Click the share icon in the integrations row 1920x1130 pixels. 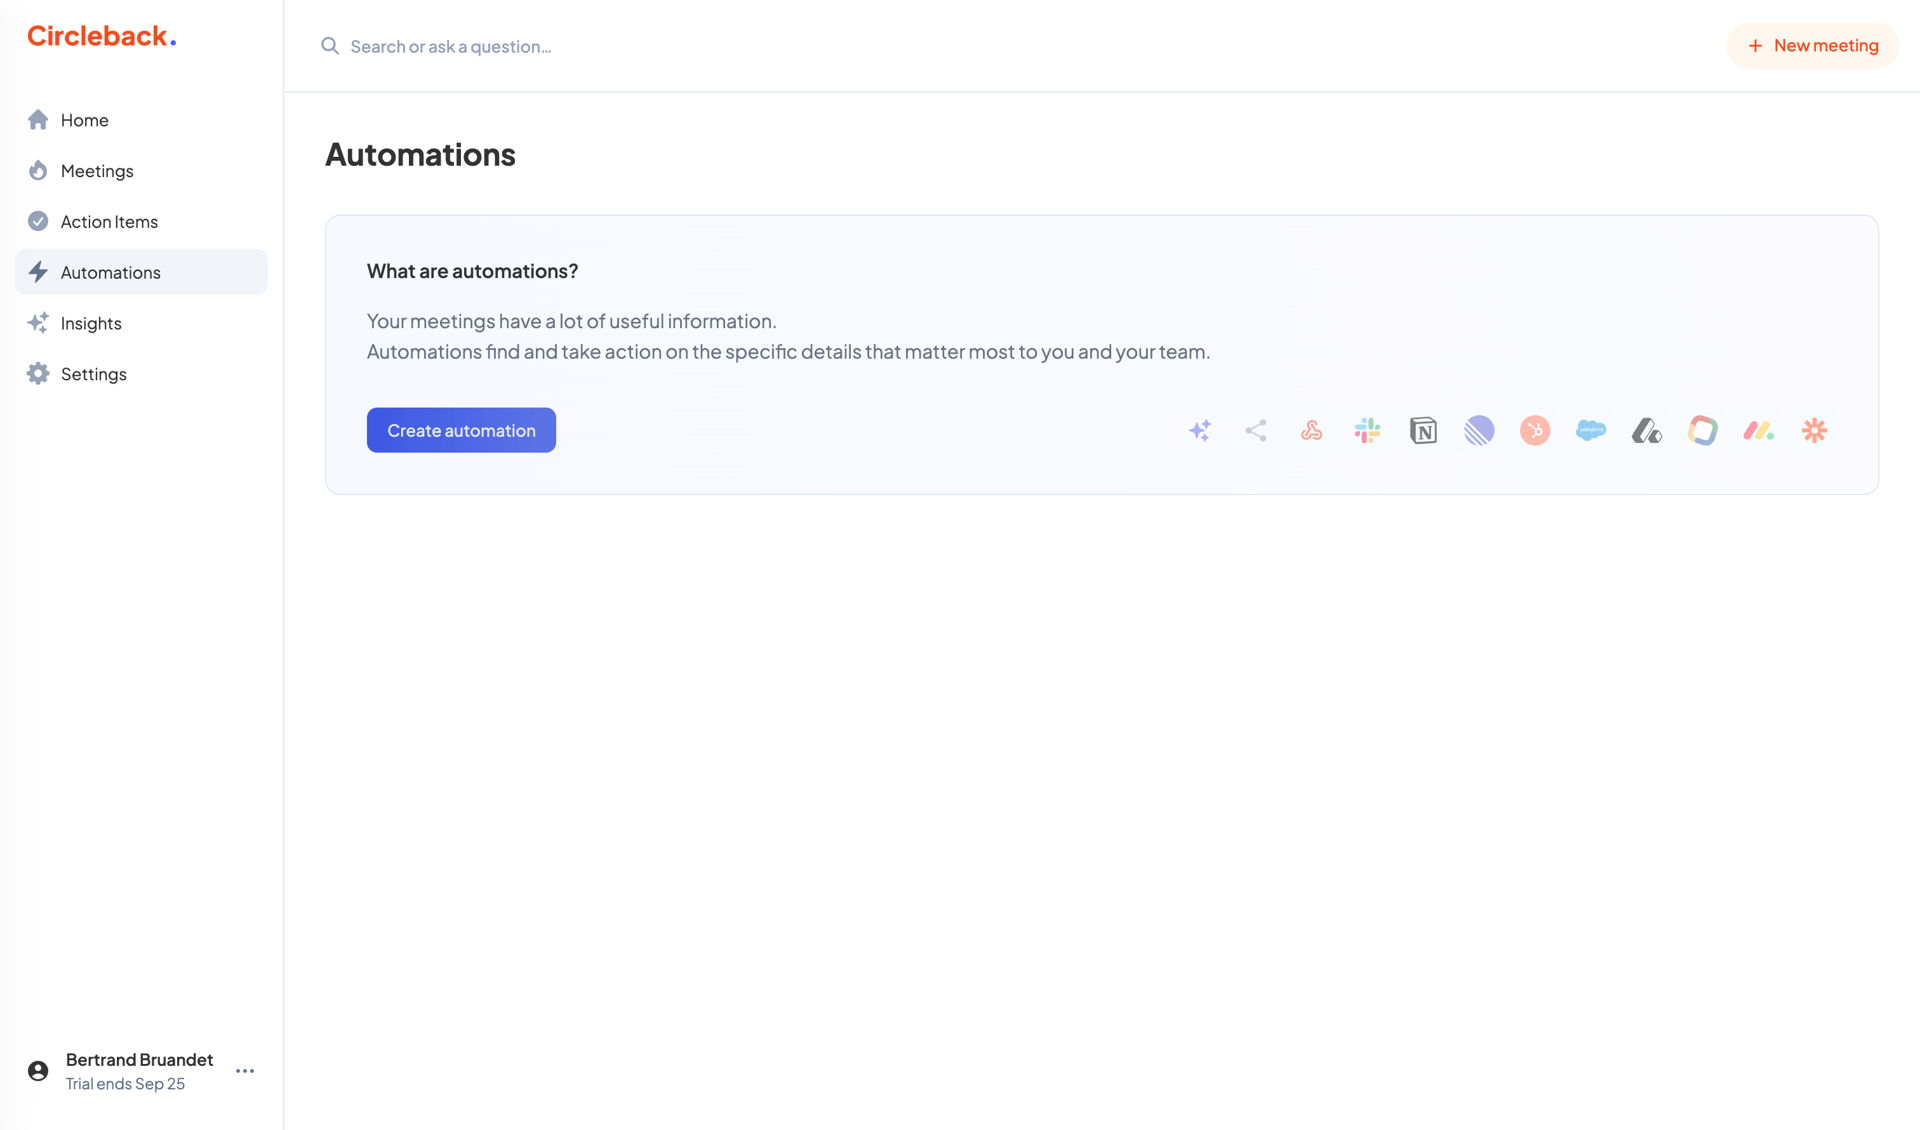coord(1256,430)
